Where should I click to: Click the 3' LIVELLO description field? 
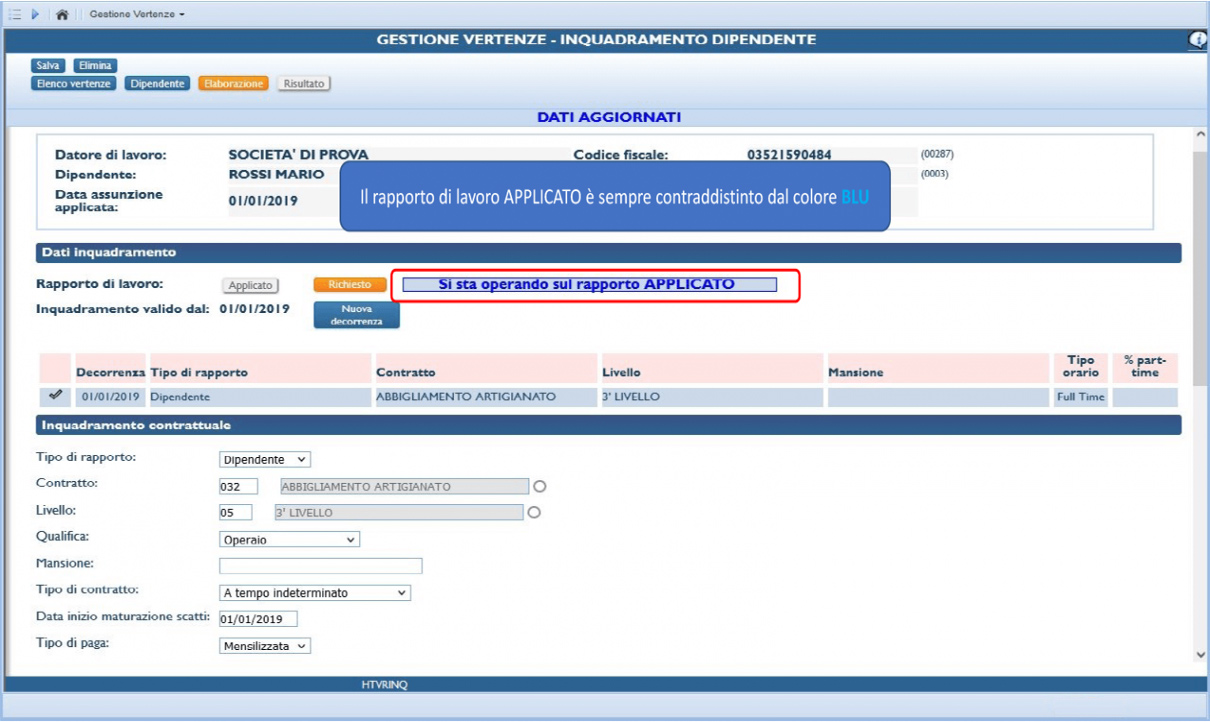point(399,513)
